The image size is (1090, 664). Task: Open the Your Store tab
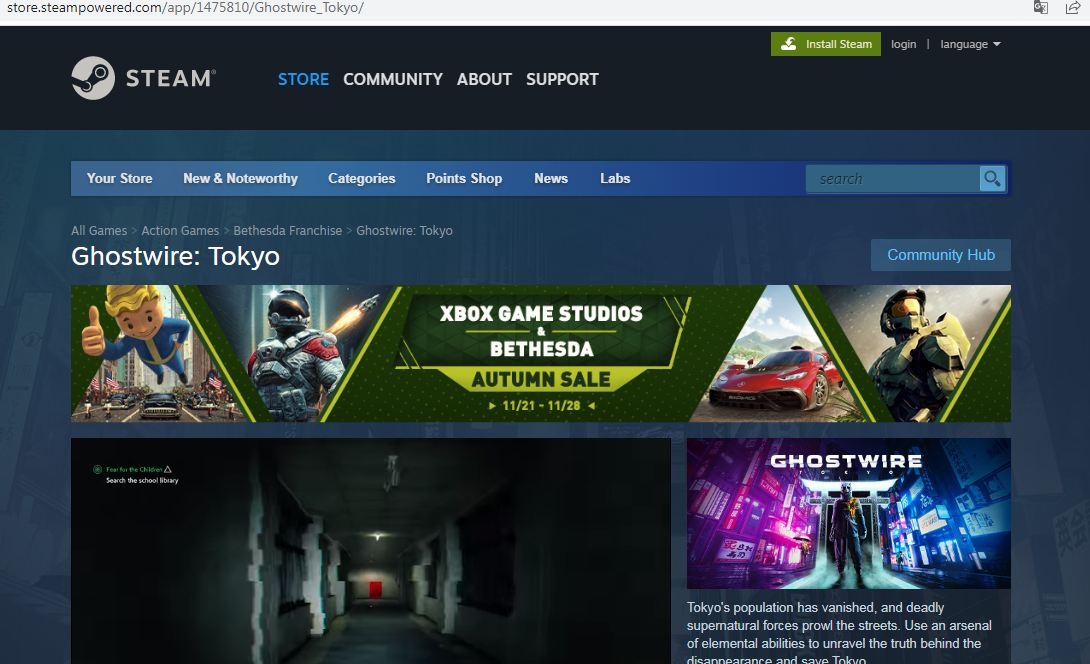pyautogui.click(x=120, y=179)
